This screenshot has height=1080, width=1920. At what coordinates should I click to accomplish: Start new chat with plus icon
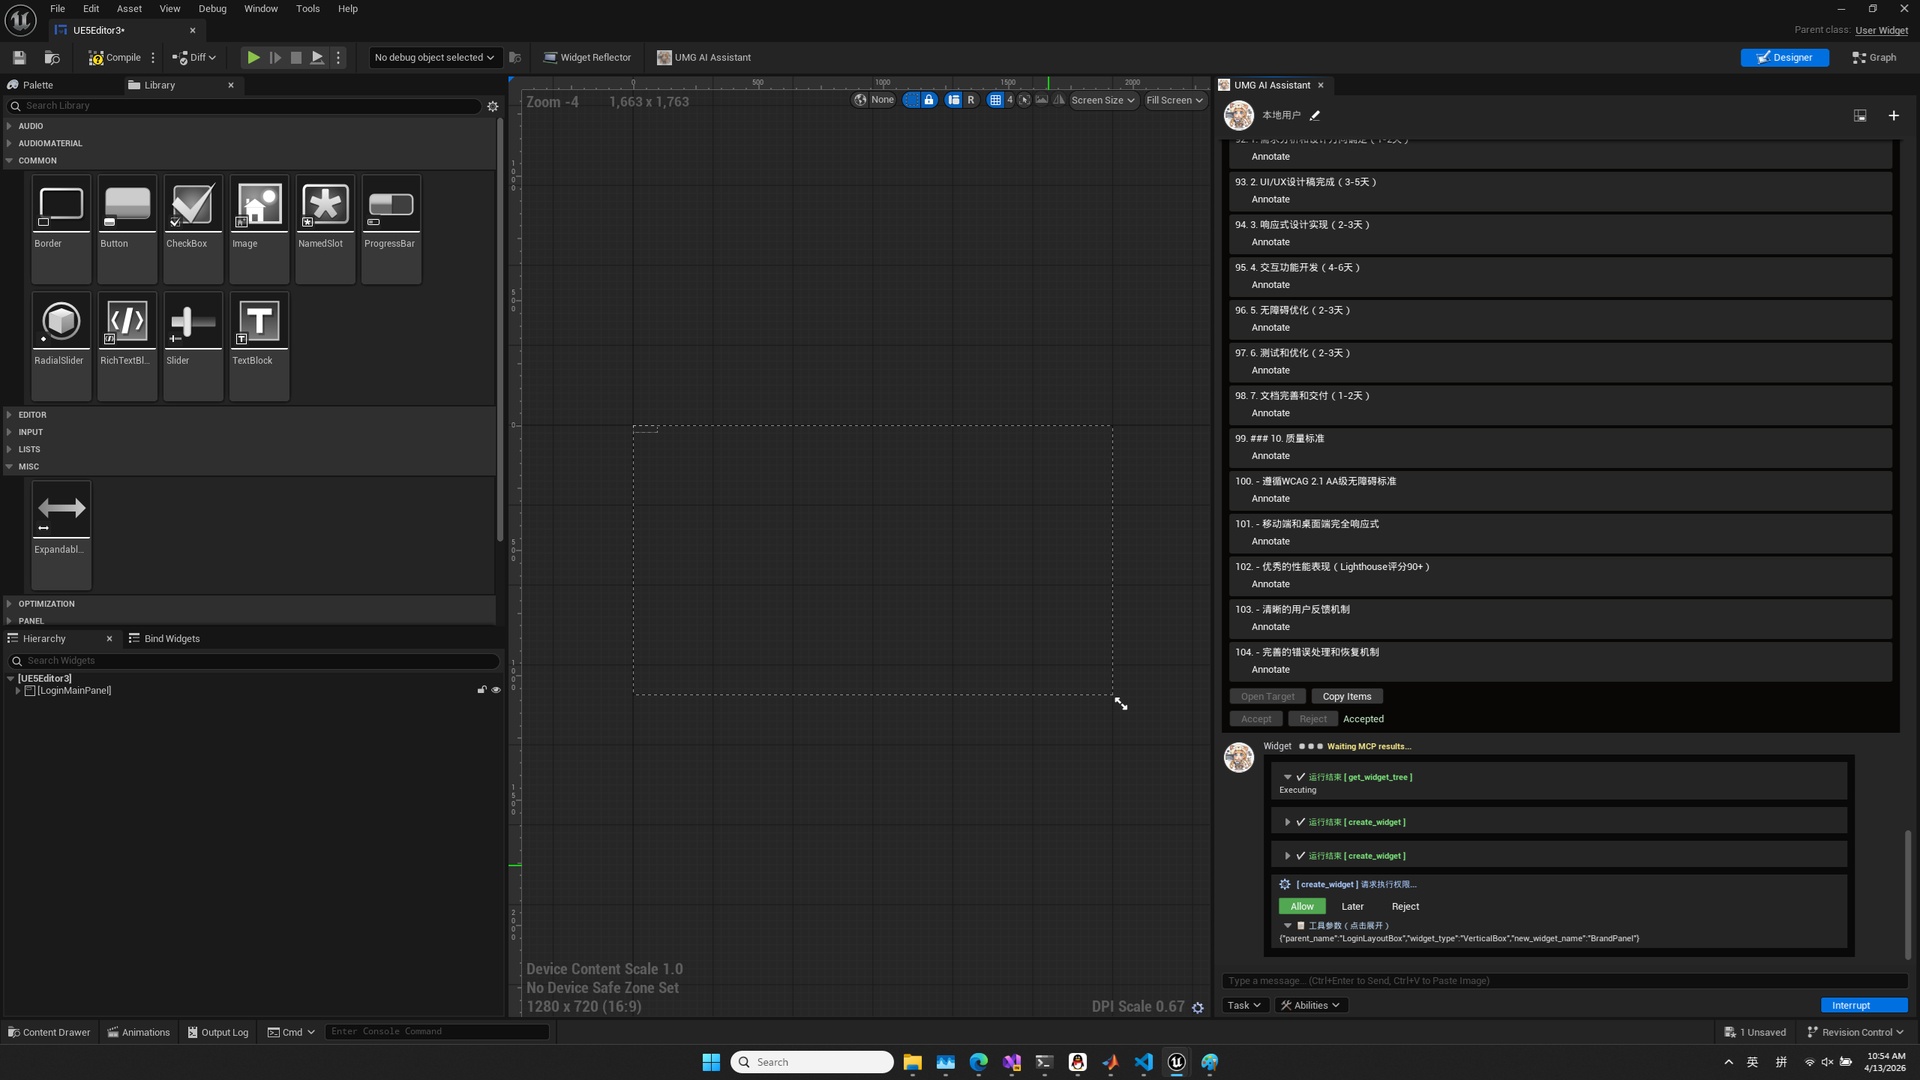pos(1893,116)
